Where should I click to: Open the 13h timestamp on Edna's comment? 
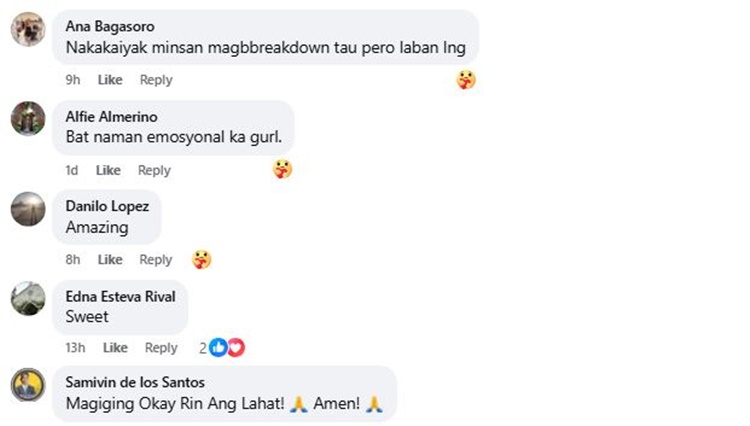[x=75, y=348]
